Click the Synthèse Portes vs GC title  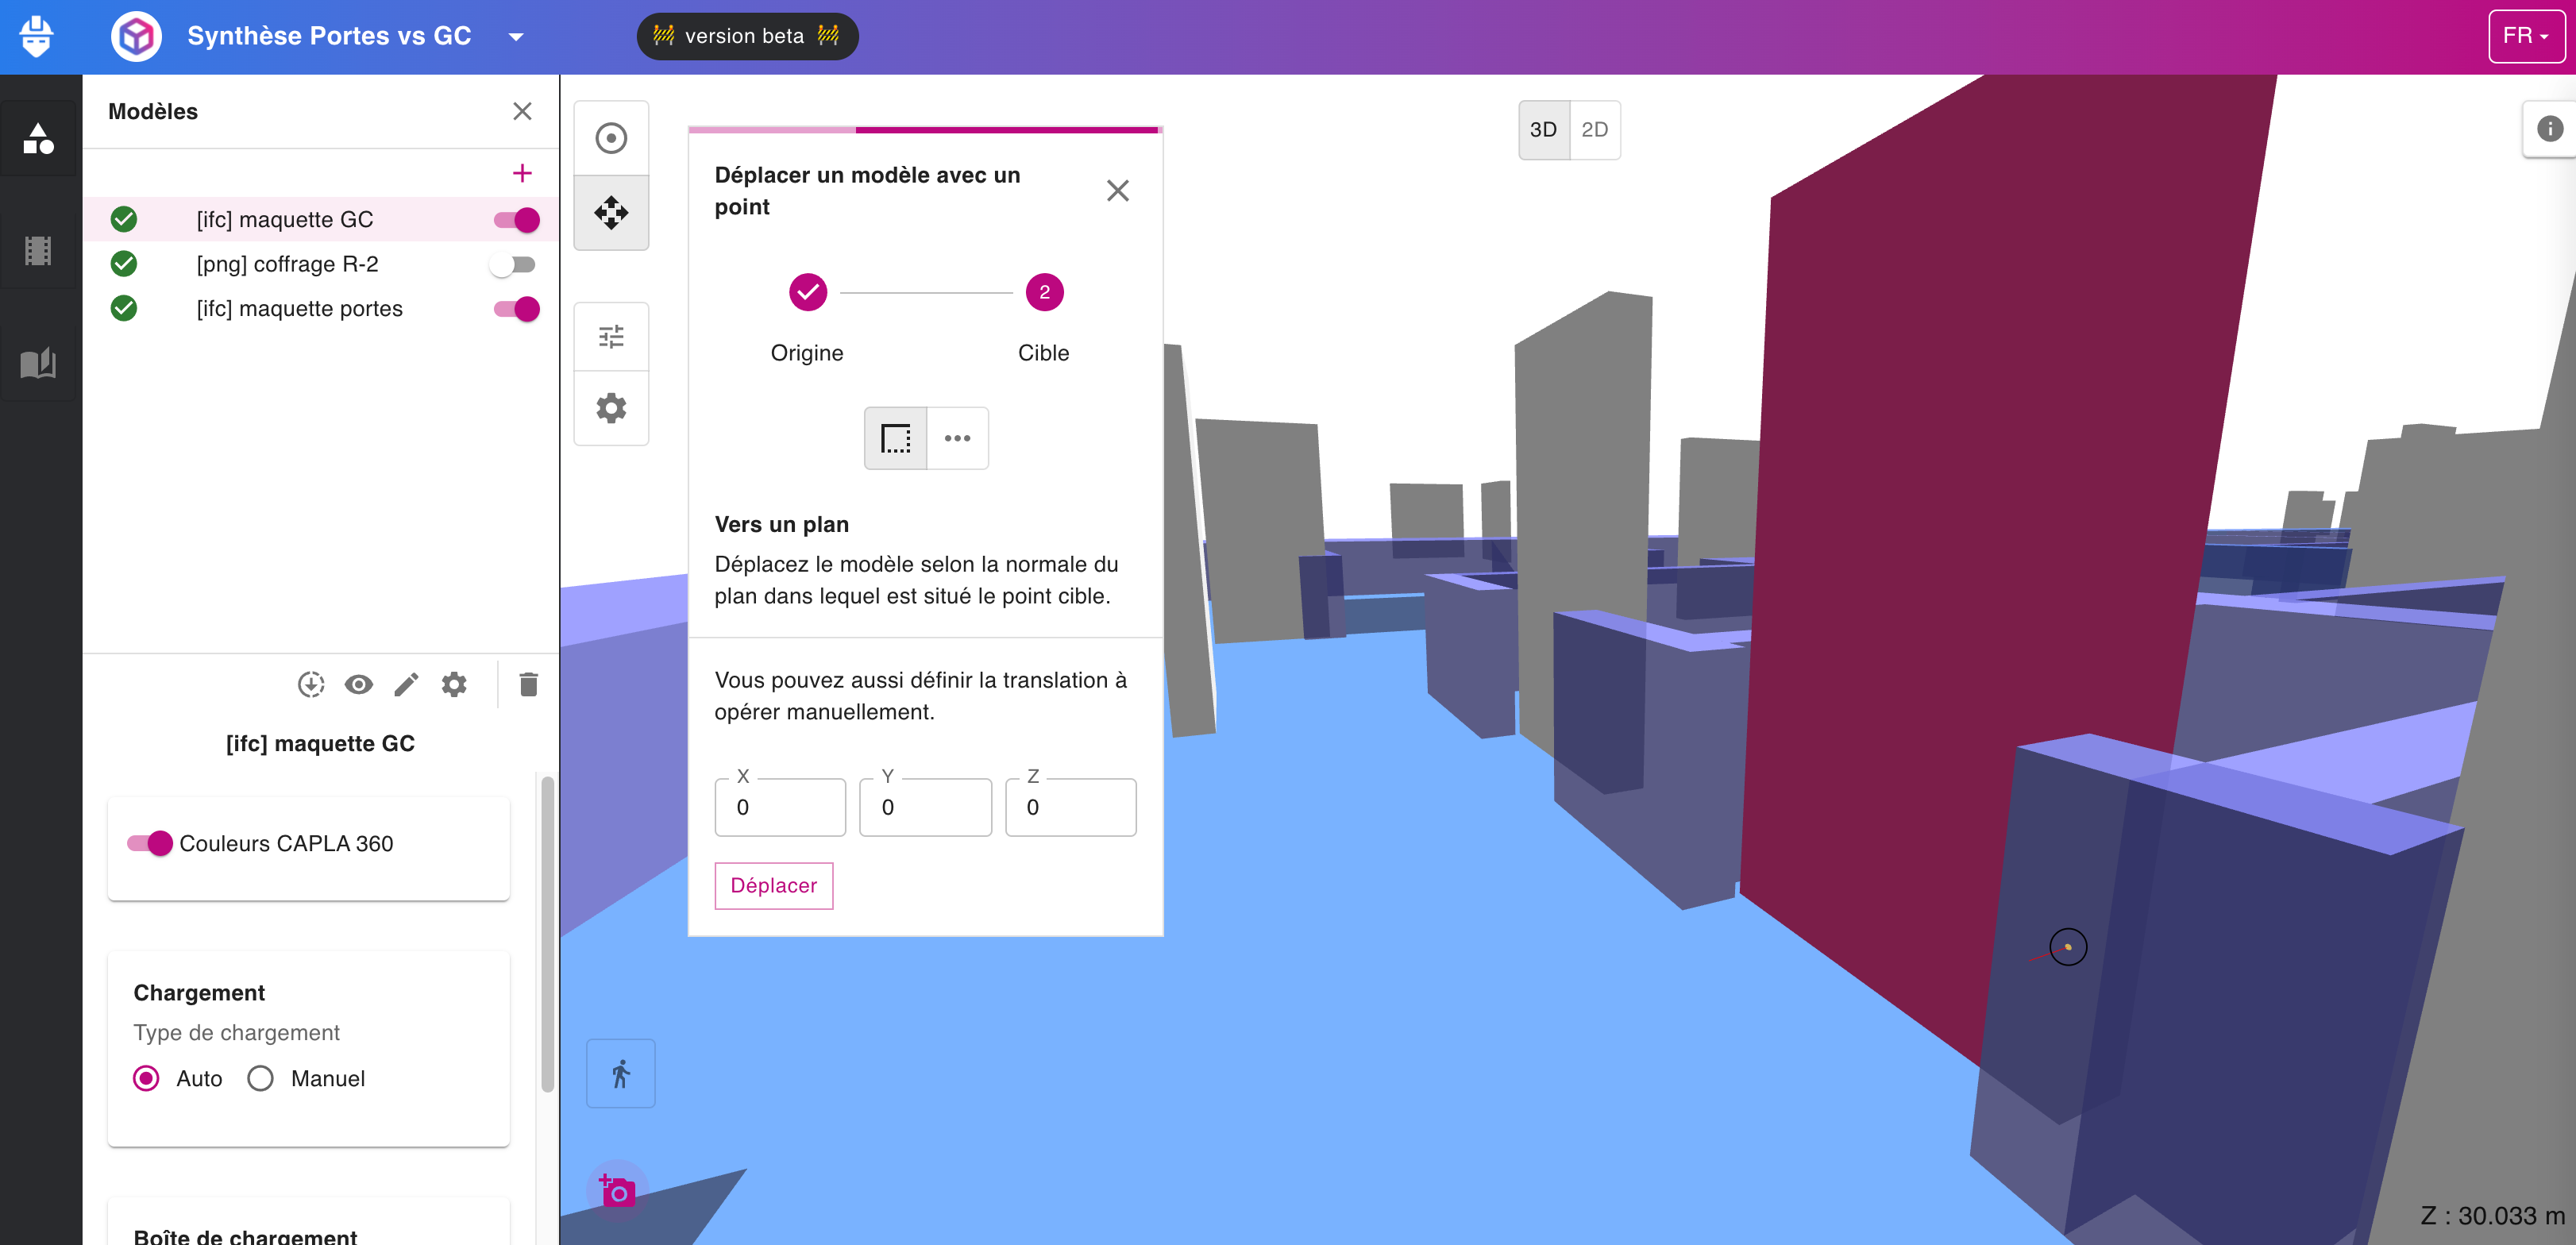click(x=329, y=36)
